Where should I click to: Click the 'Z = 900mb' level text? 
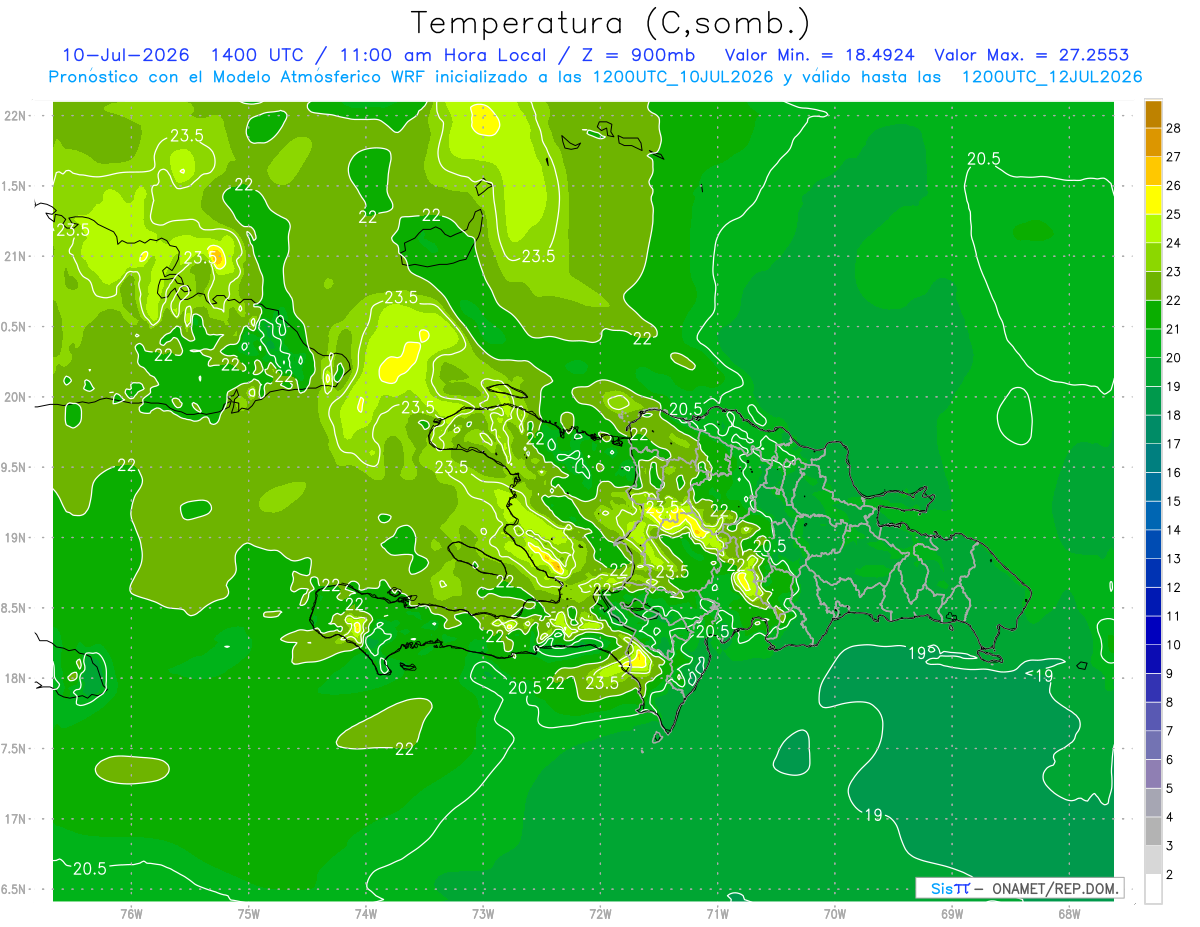[x=636, y=55]
